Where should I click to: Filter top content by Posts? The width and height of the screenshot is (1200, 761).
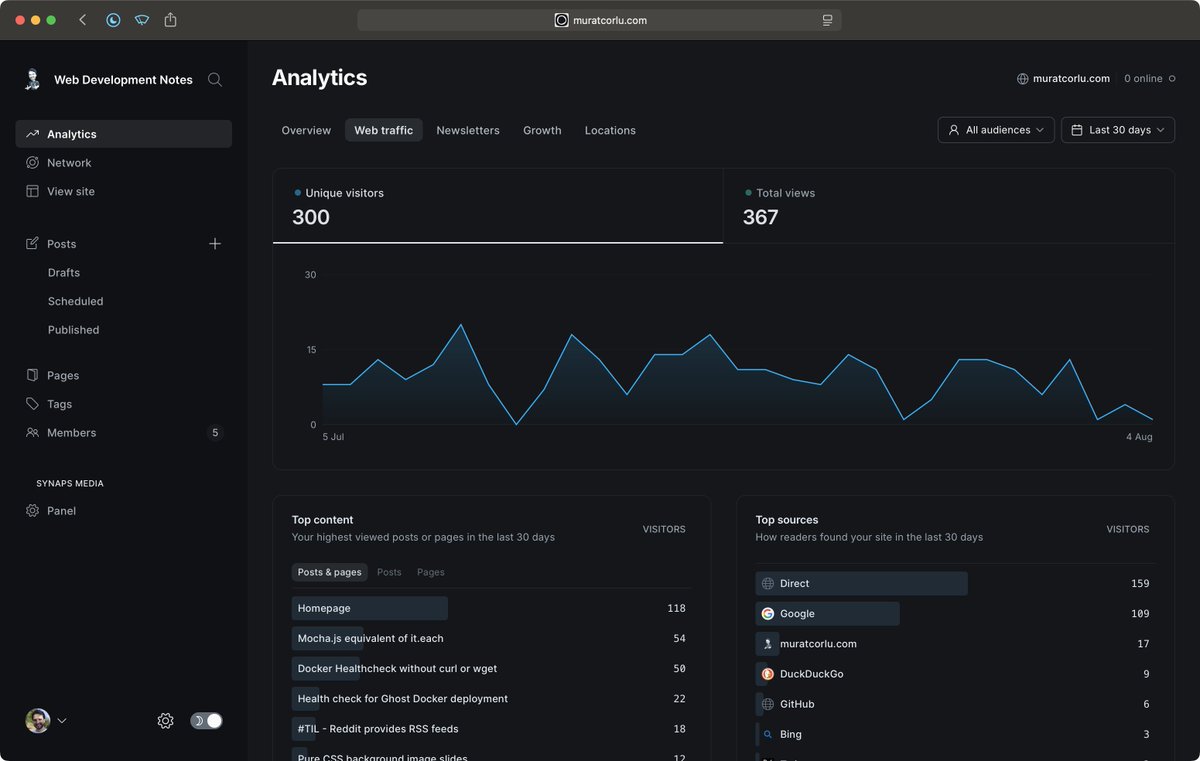(x=389, y=573)
